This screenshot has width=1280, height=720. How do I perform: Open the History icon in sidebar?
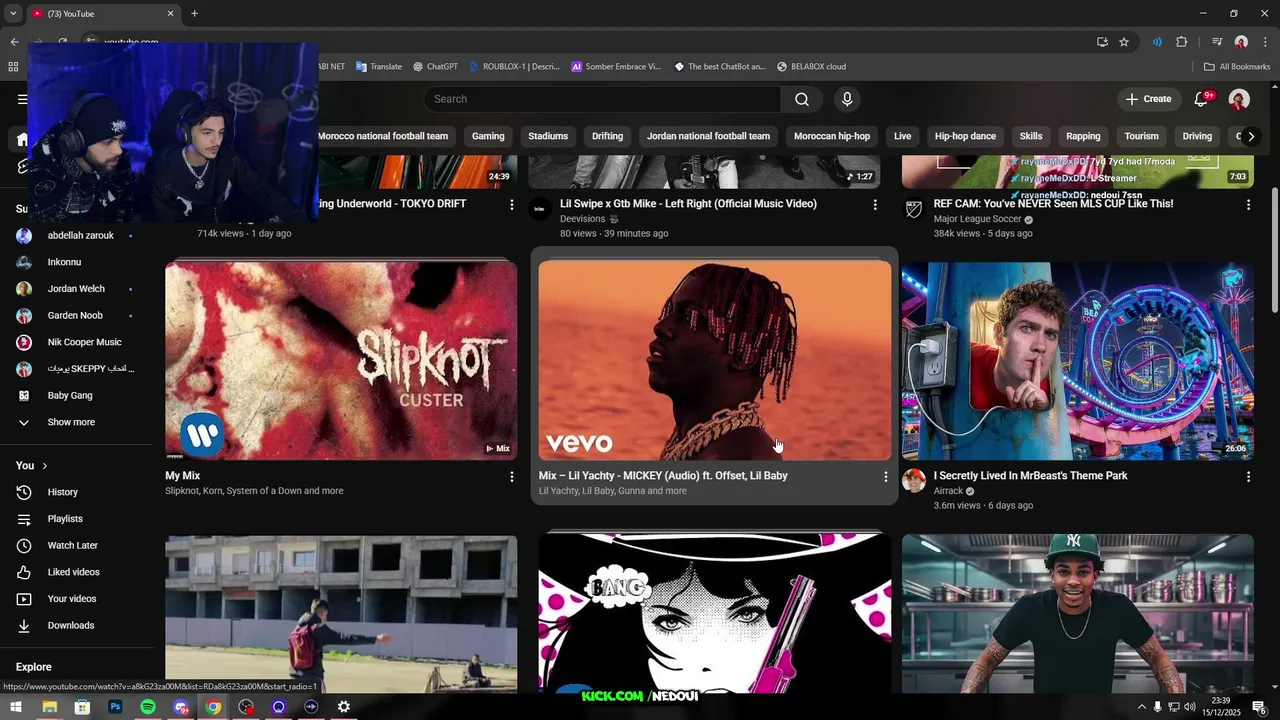point(24,492)
